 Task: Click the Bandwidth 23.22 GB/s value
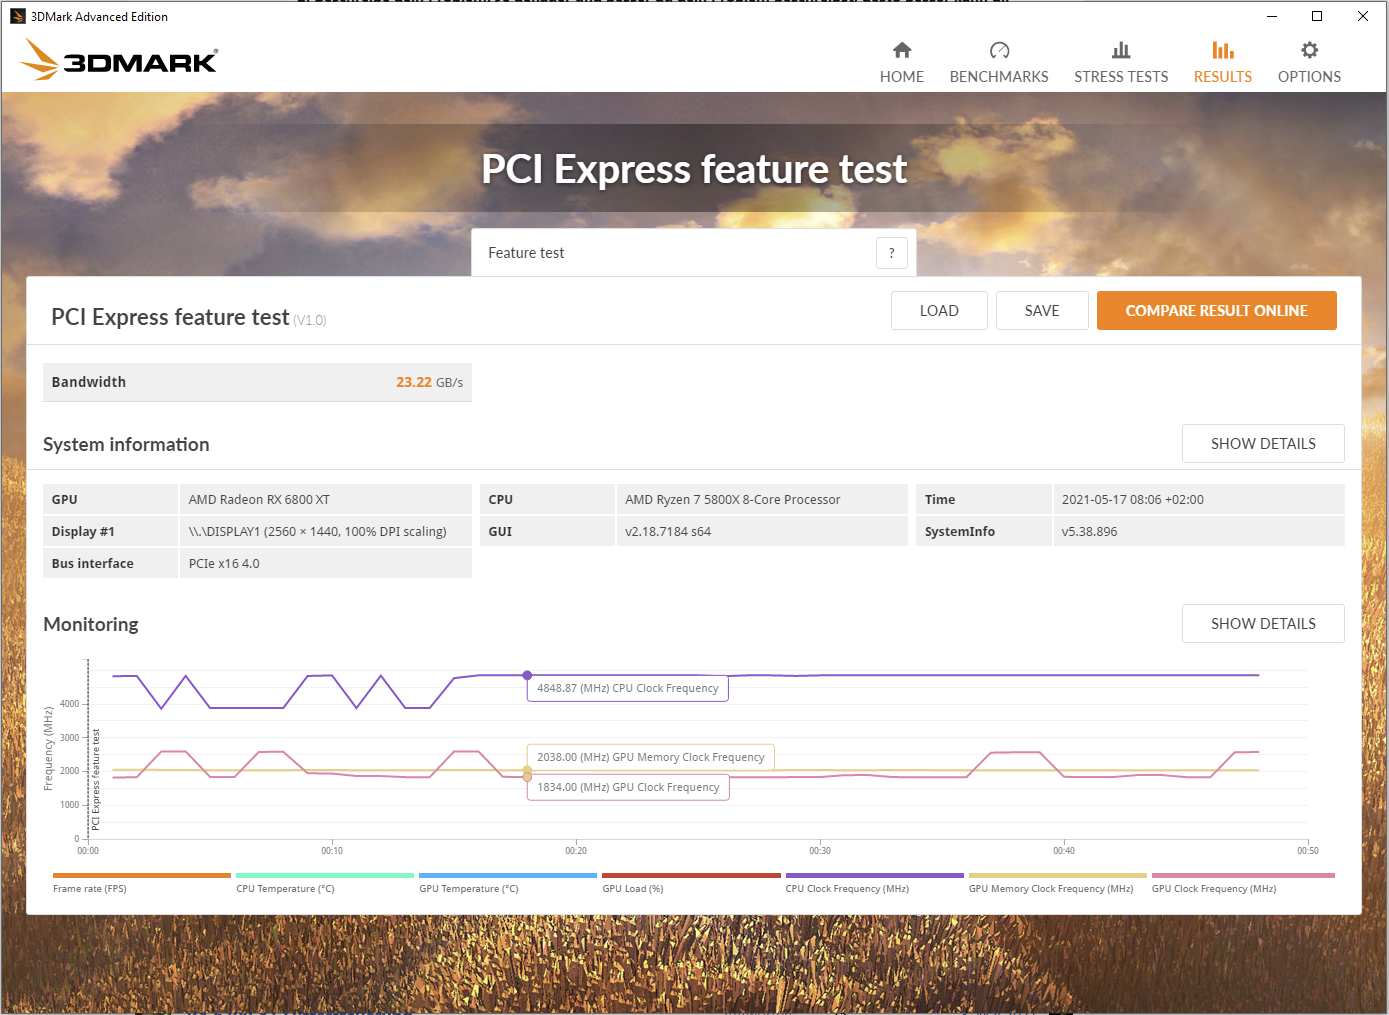(x=429, y=382)
